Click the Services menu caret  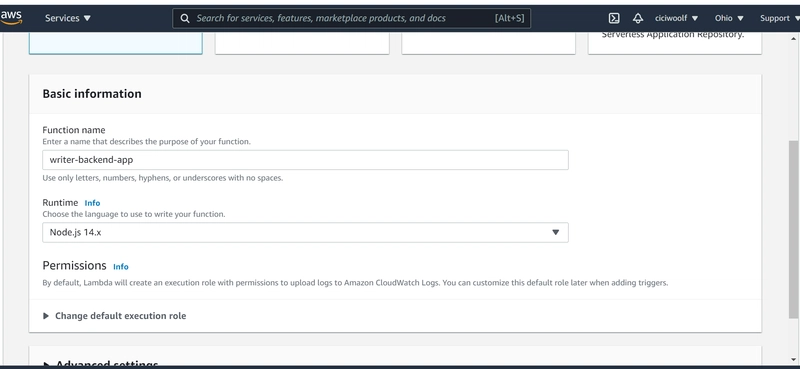87,18
